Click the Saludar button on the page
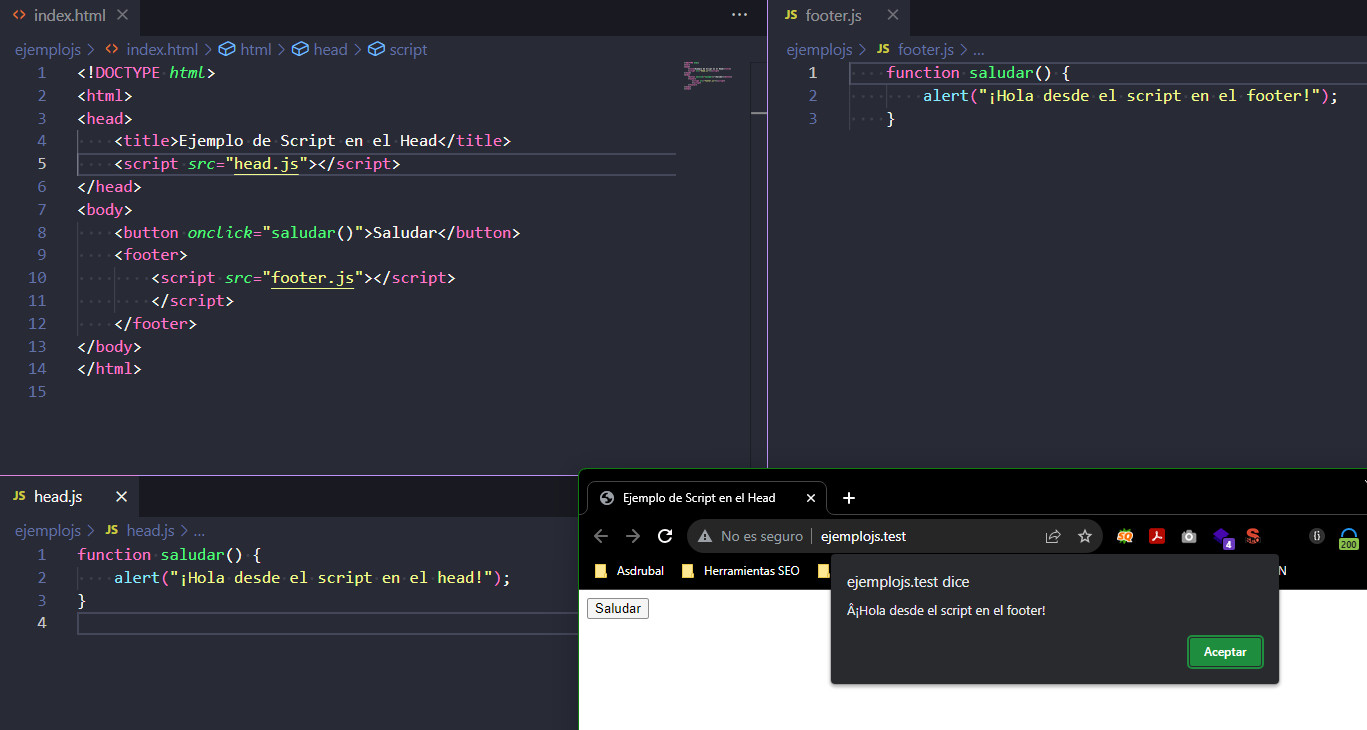 pyautogui.click(x=618, y=608)
